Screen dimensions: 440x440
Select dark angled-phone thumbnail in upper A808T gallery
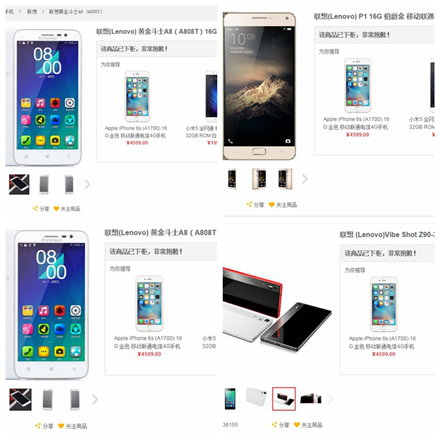tap(19, 184)
